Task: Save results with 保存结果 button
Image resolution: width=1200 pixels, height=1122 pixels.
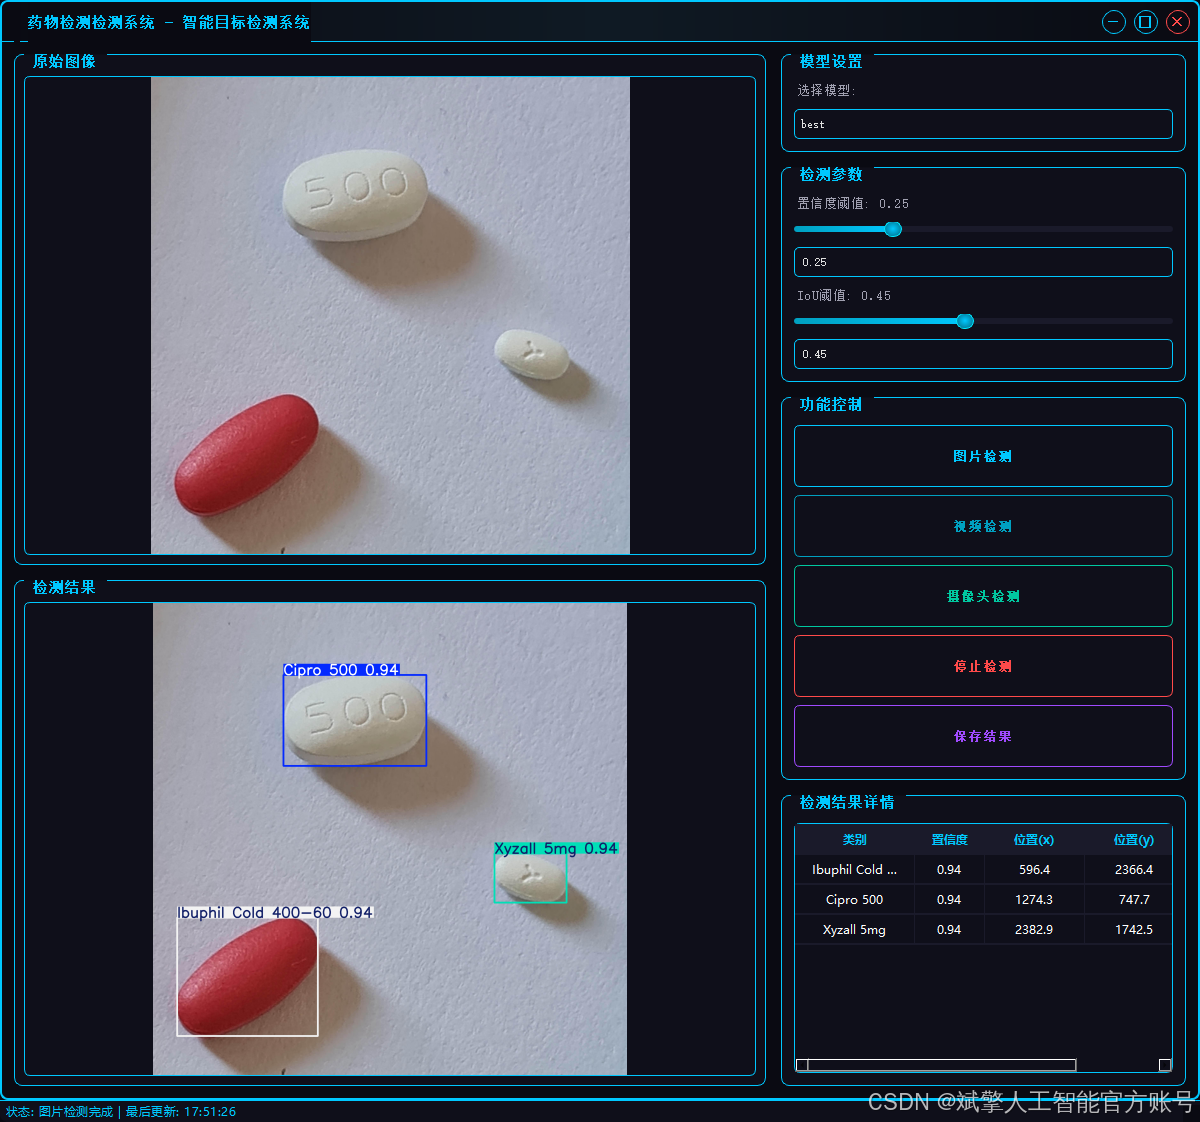Action: (983, 736)
